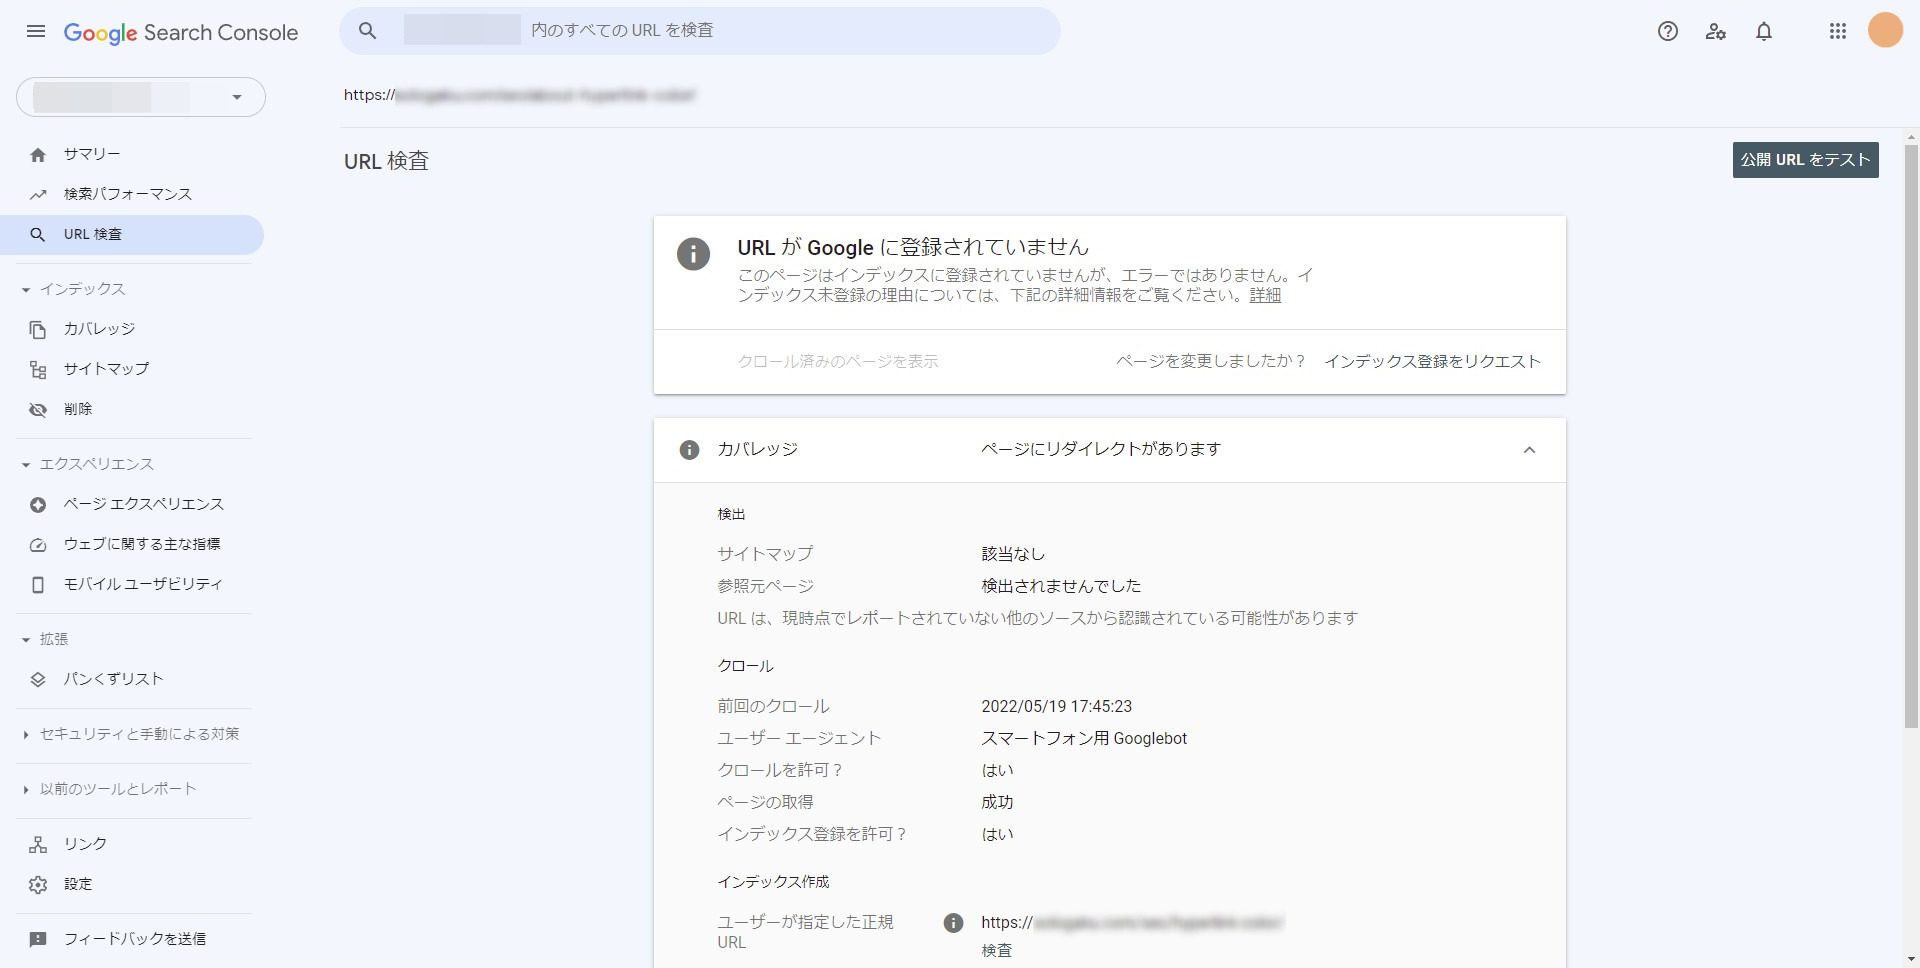The width and height of the screenshot is (1920, 968).
Task: Click the user account avatar
Action: [1885, 31]
